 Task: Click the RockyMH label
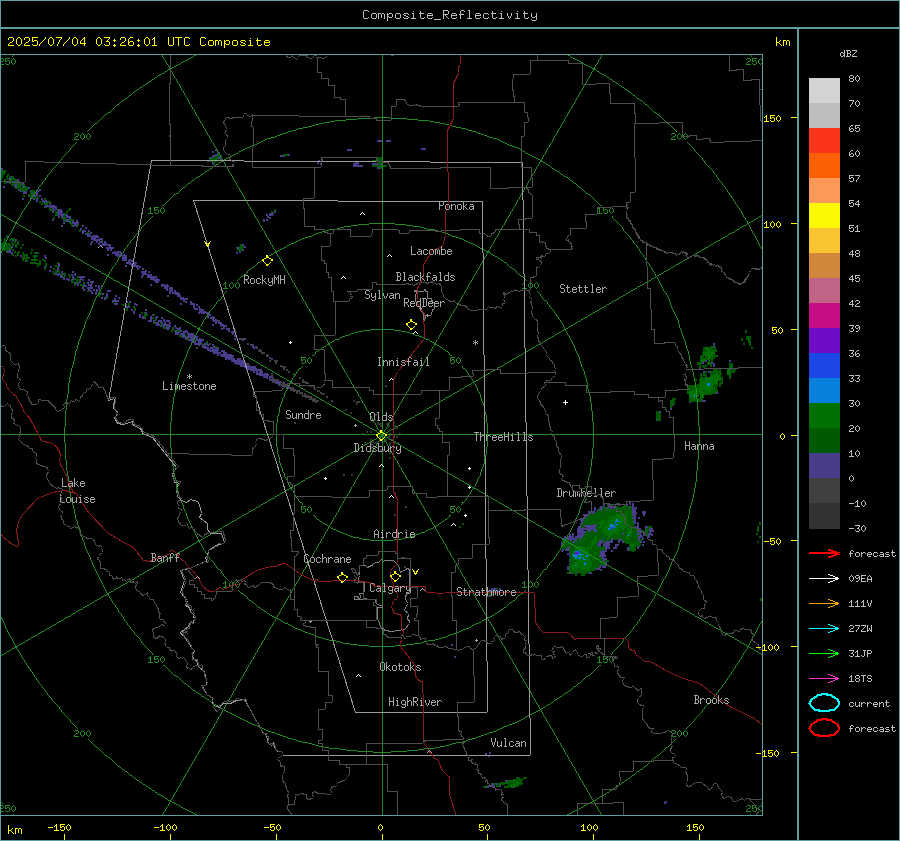tap(264, 280)
